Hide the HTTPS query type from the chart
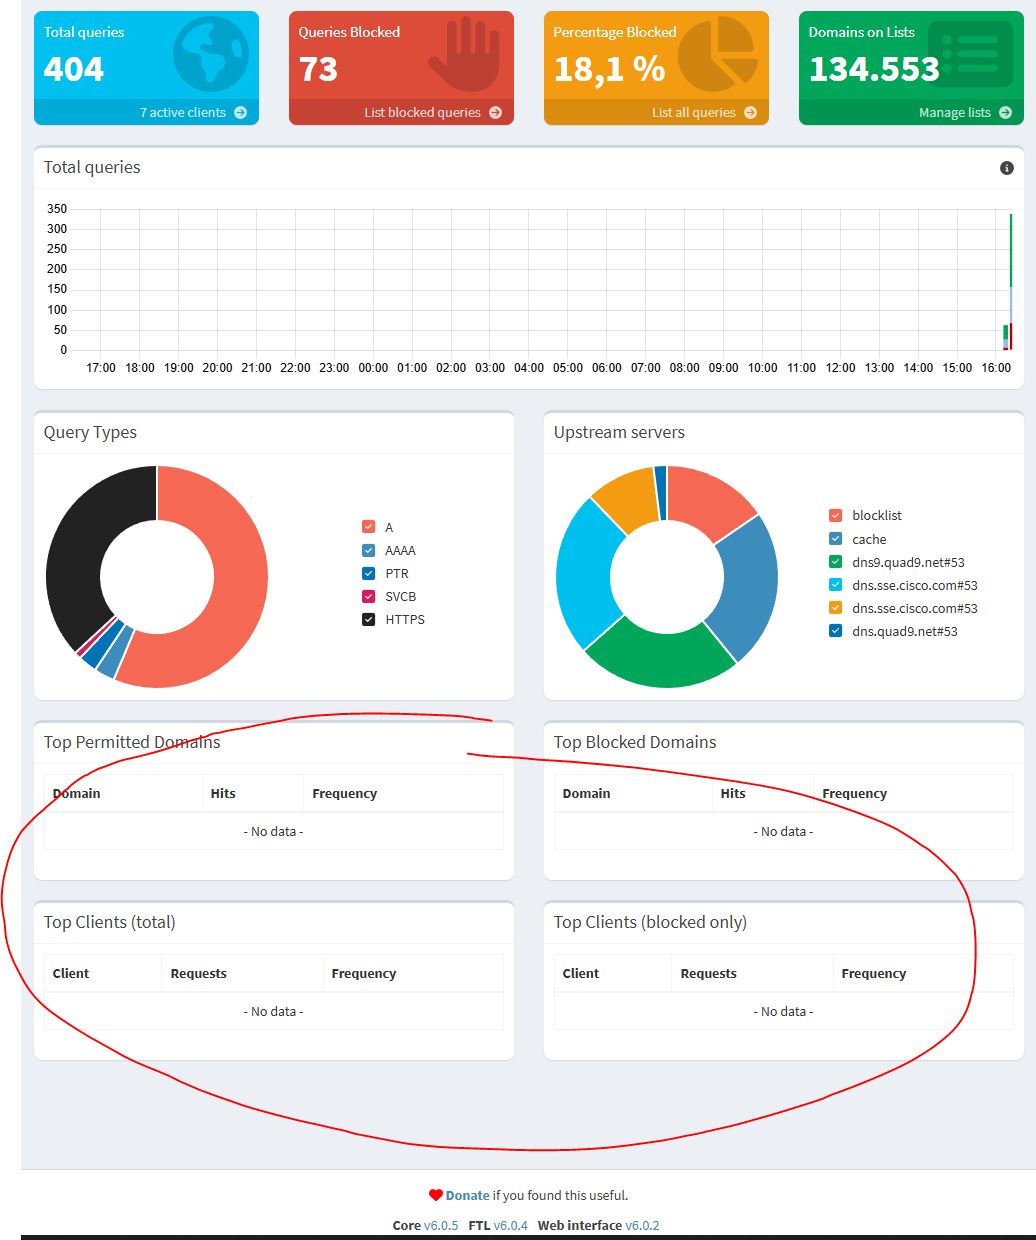The height and width of the screenshot is (1240, 1036). (369, 619)
